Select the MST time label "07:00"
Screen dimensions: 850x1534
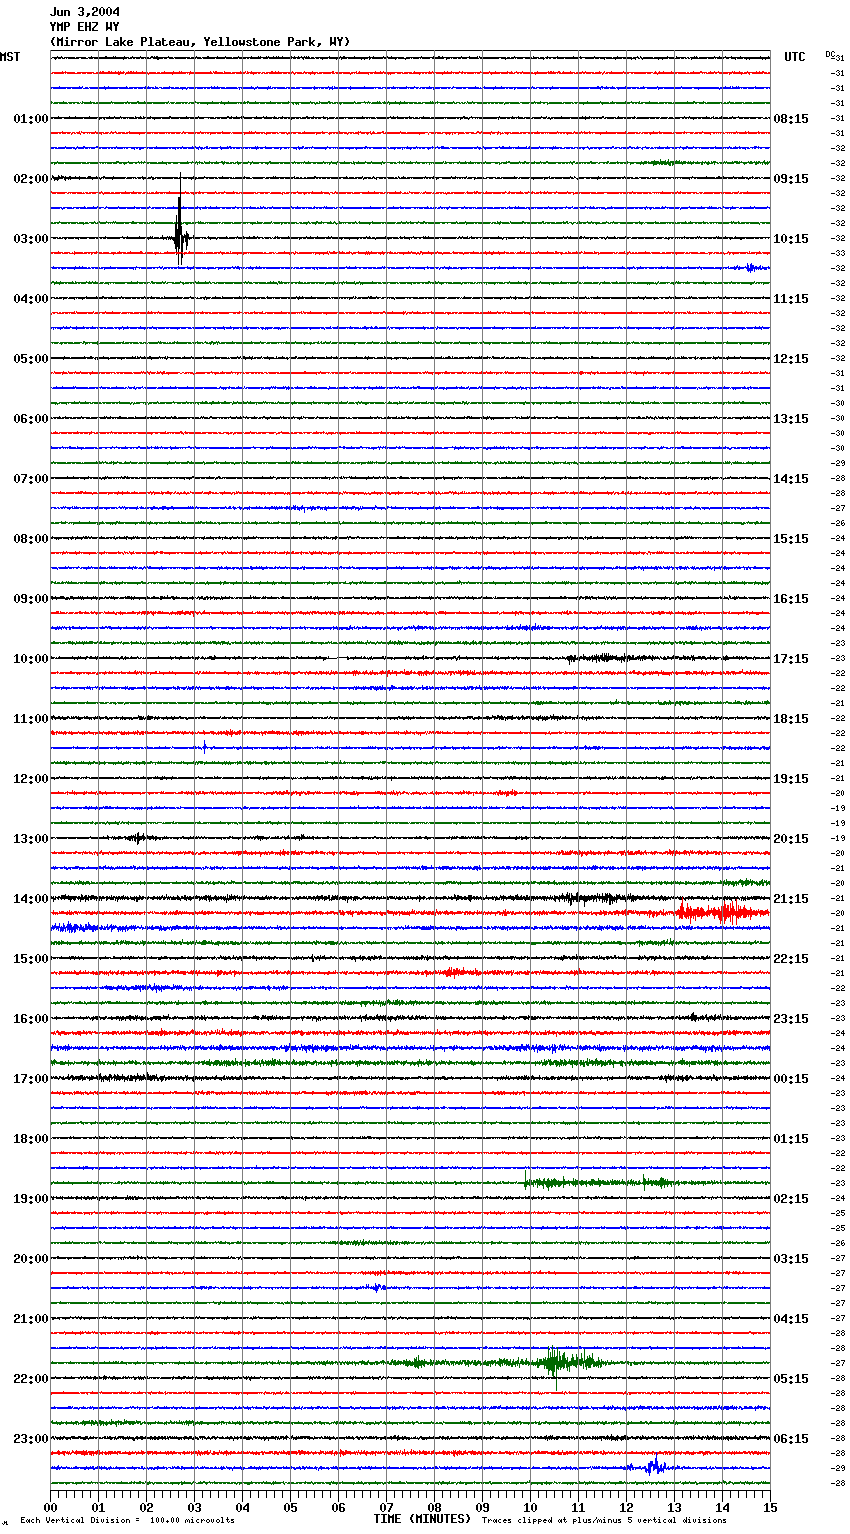pos(31,479)
